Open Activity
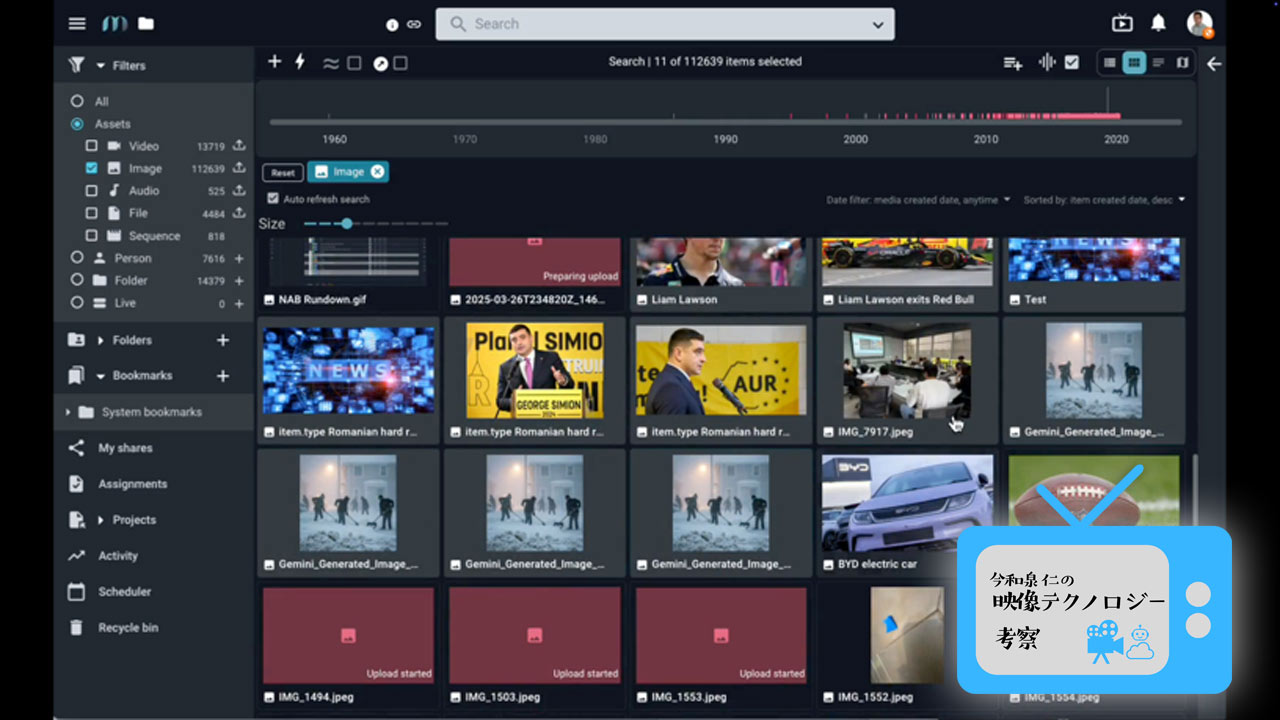Image resolution: width=1280 pixels, height=720 pixels. click(118, 556)
